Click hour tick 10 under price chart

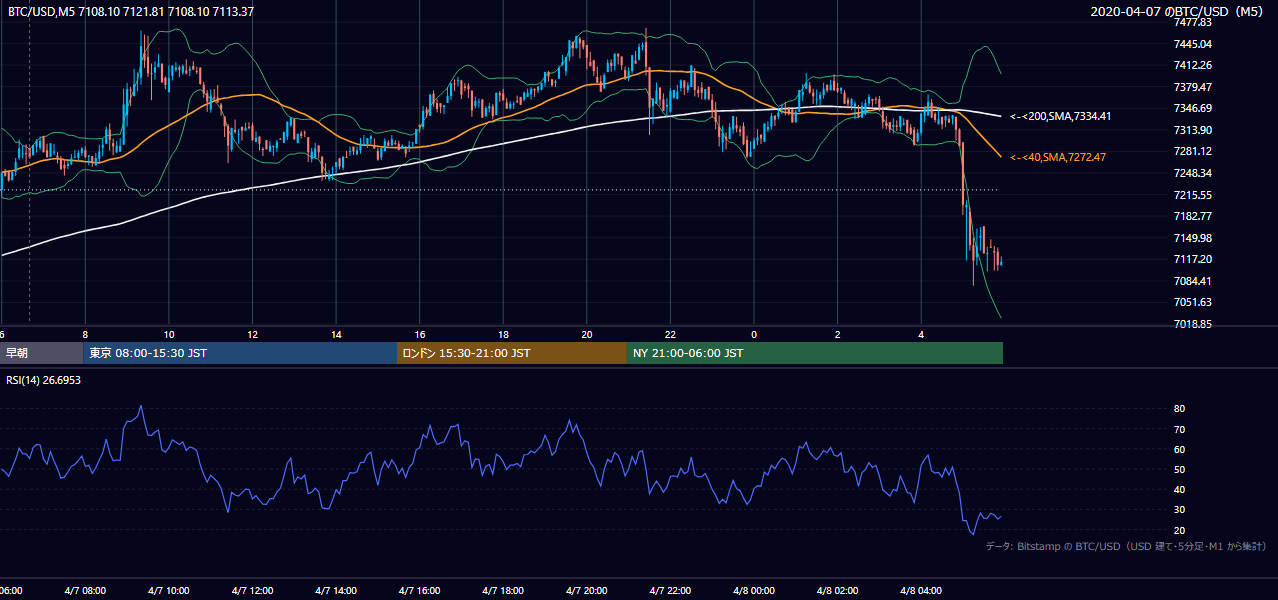(x=169, y=334)
